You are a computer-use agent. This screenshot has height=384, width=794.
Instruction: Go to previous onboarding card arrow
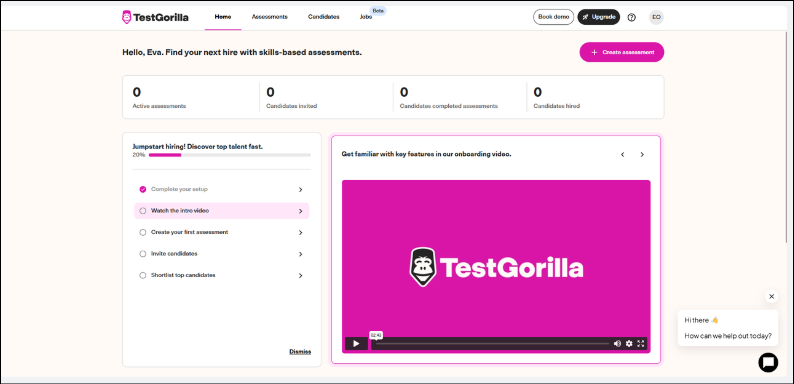[x=623, y=155]
